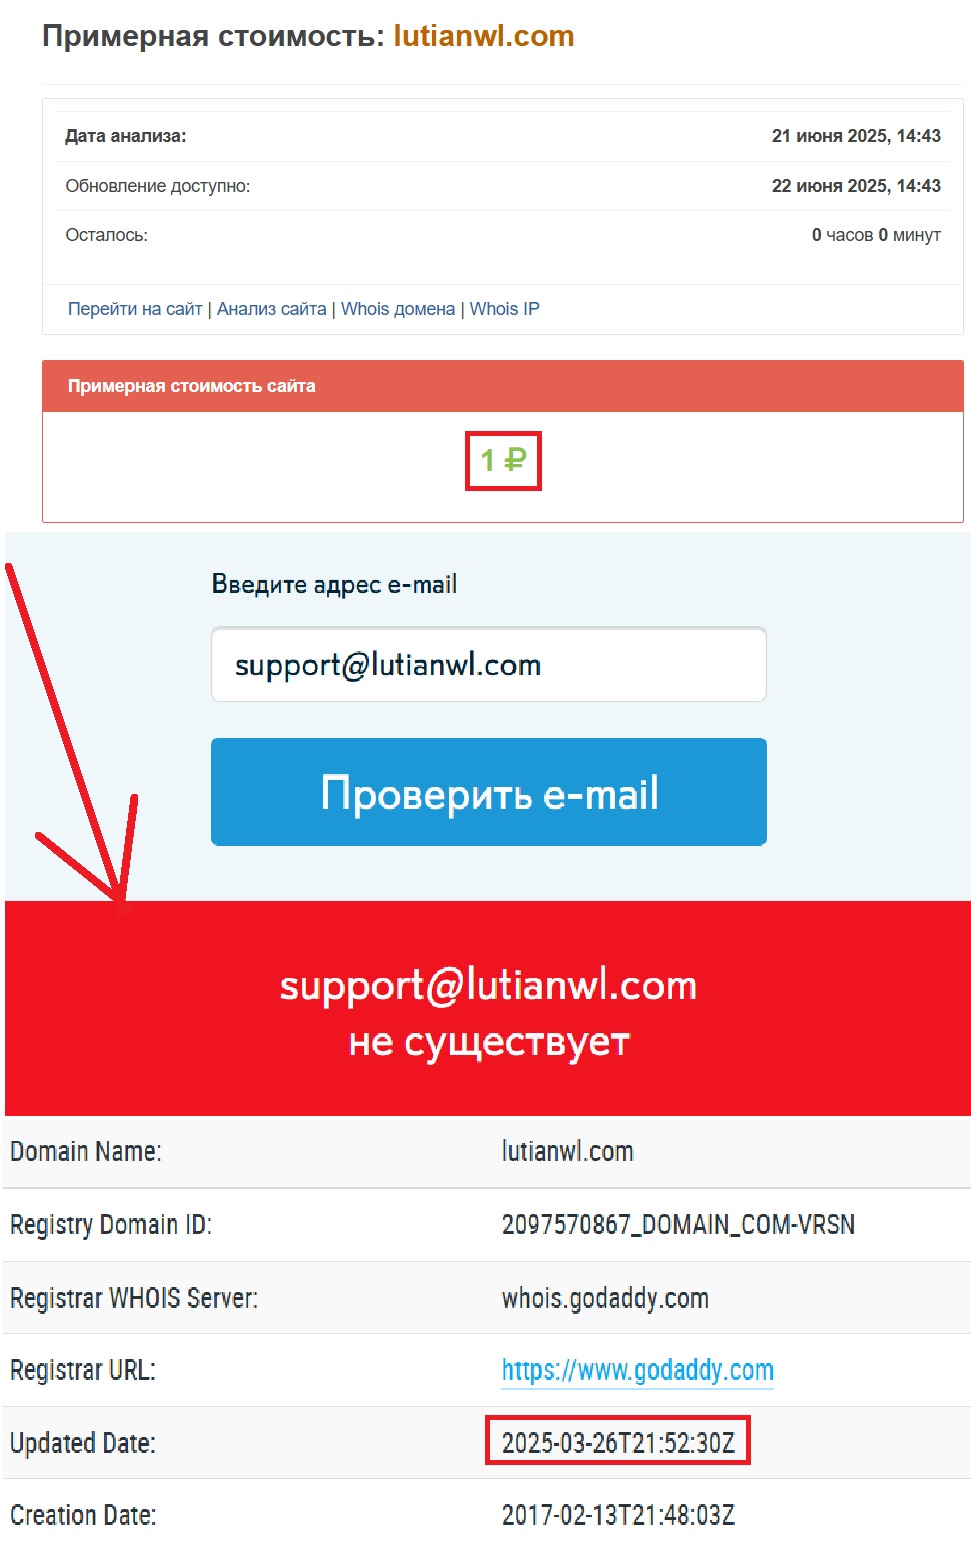This screenshot has height=1552, width=971.
Task: Click the Domain Name value lutianwl.com
Action: [568, 1151]
